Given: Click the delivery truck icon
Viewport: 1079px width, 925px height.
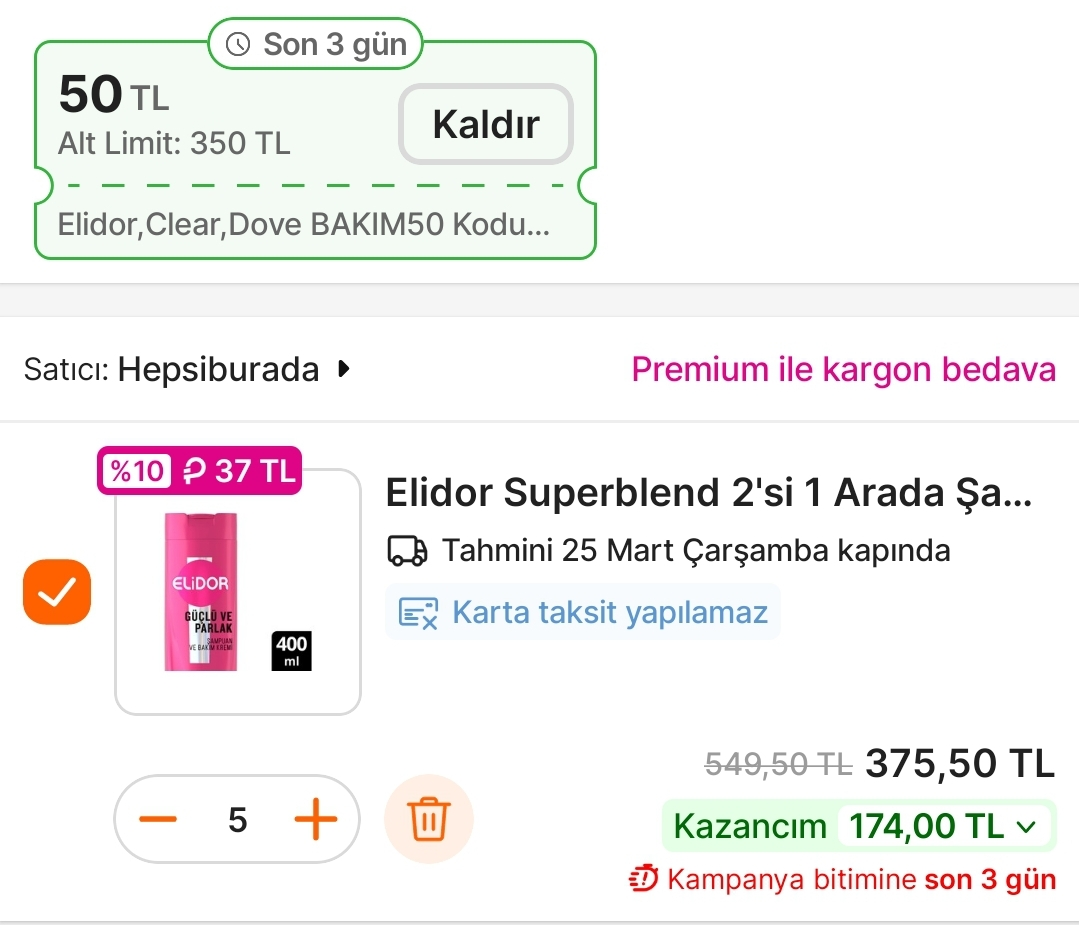Looking at the screenshot, I should tap(406, 551).
